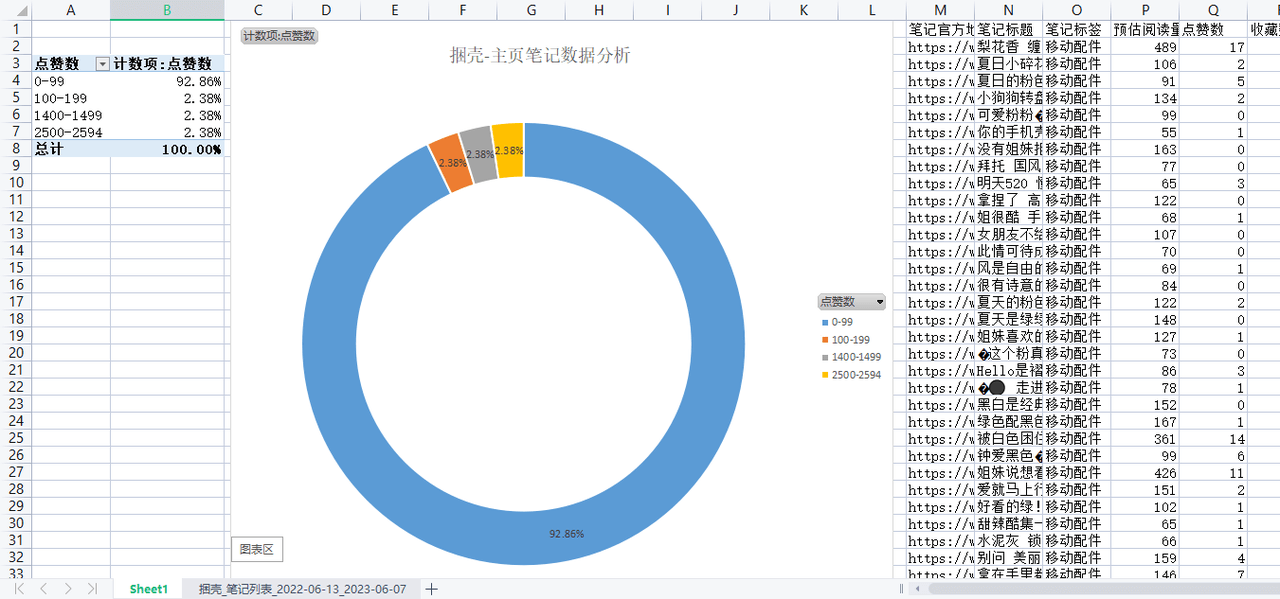1280x599 pixels.
Task: Click the select-all corner of the grid
Action: [x=15, y=10]
